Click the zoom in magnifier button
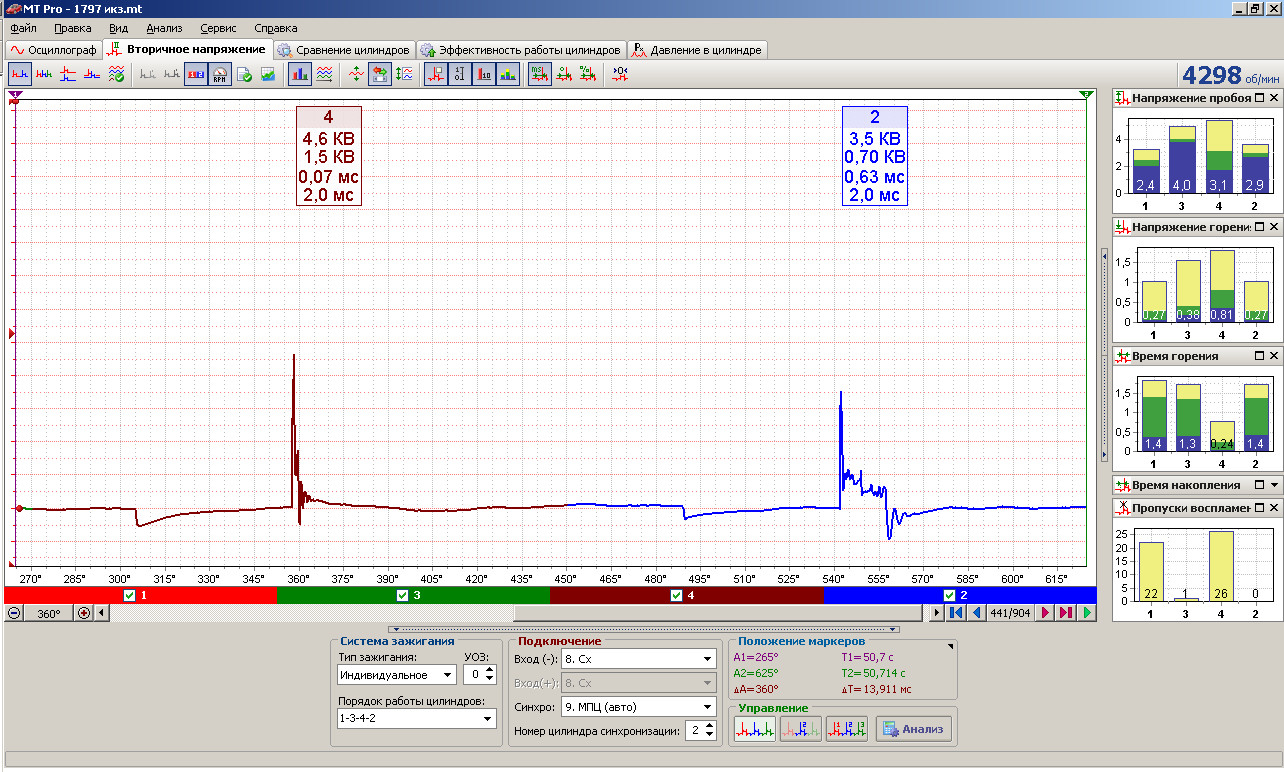 tap(83, 613)
